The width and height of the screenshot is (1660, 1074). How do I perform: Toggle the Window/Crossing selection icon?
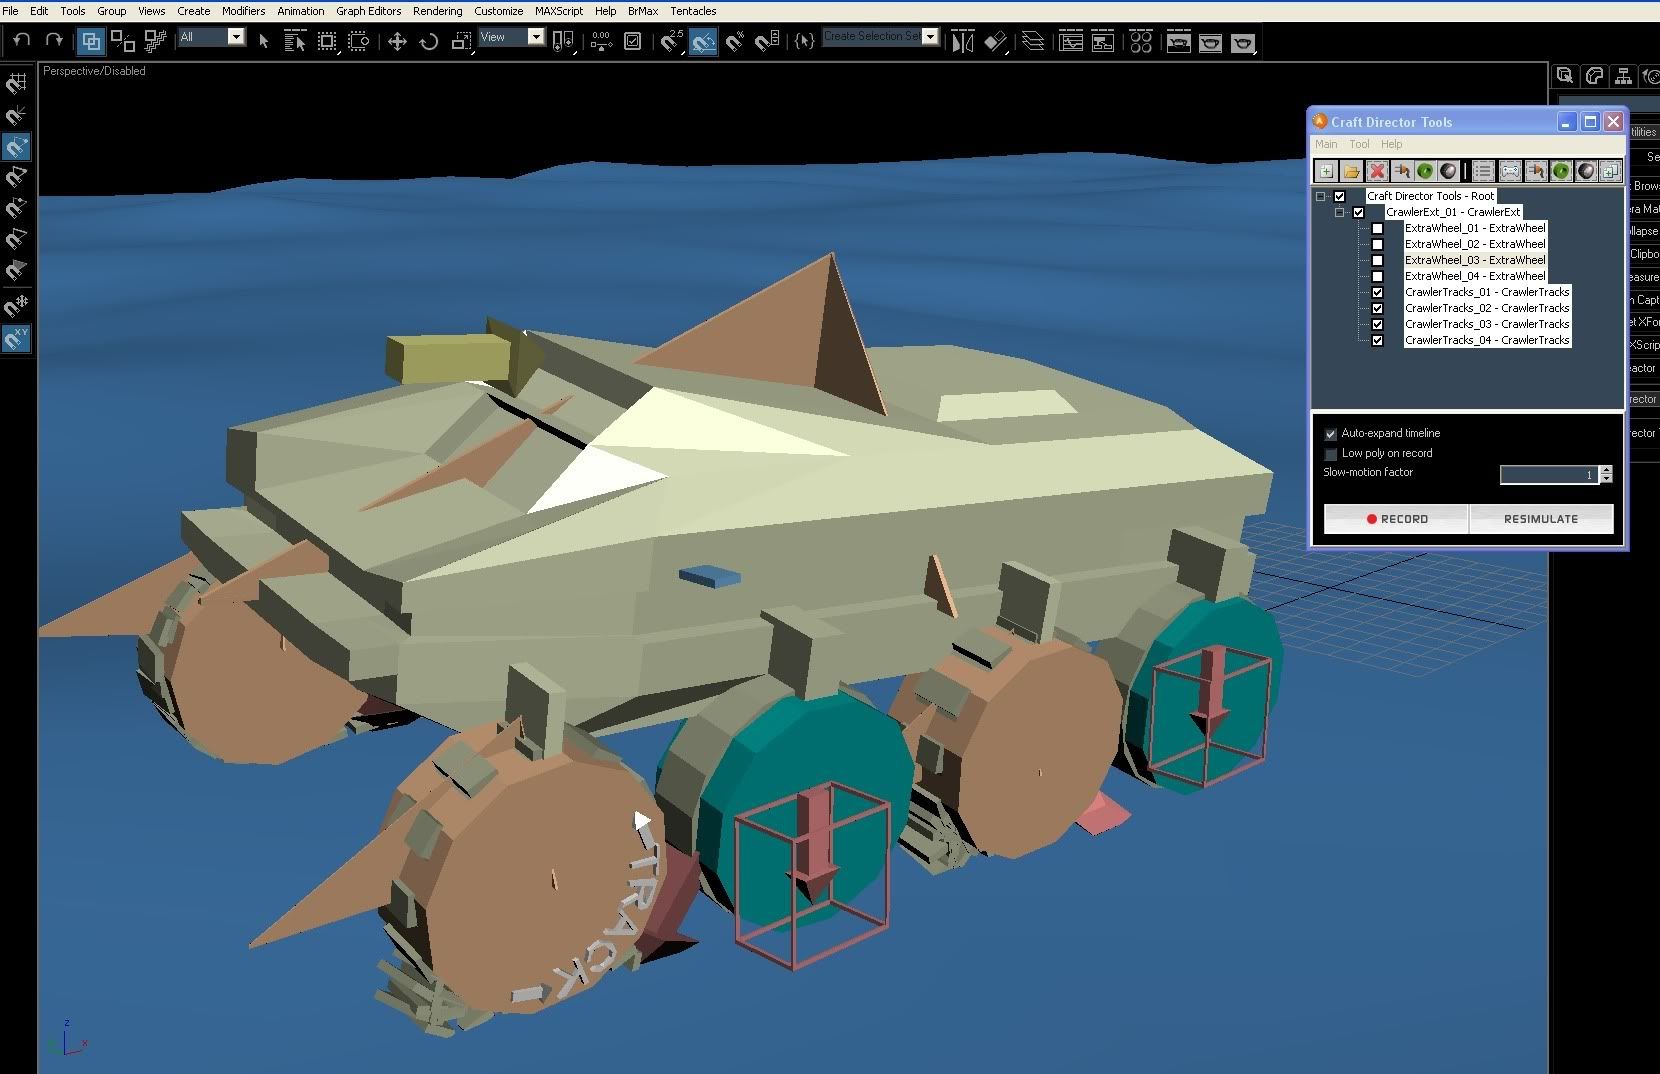359,41
